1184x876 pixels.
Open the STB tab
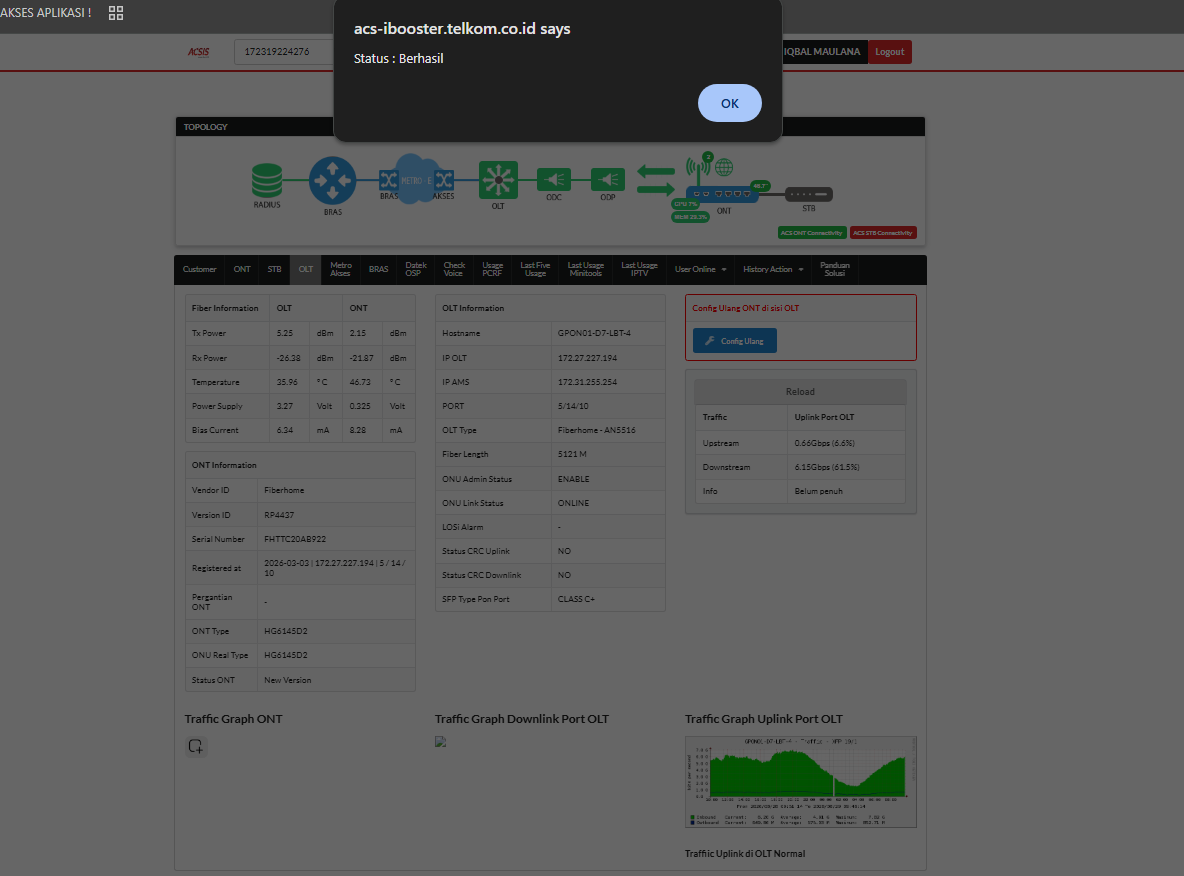[x=274, y=270]
